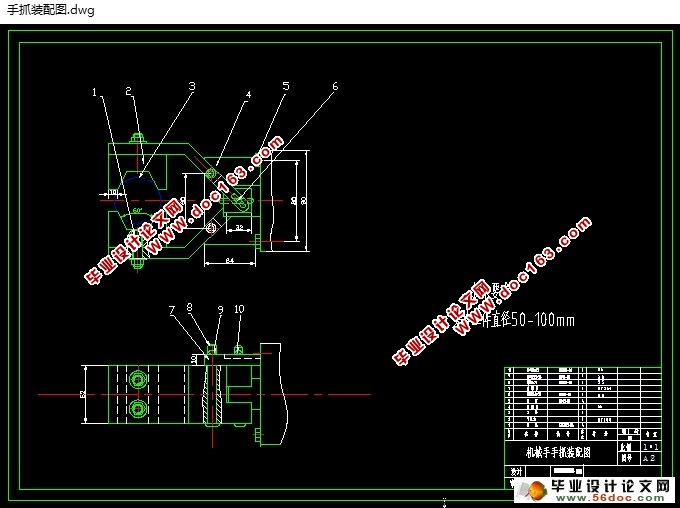Select part callout number 9
This screenshot has width=680, height=508.
pos(220,310)
